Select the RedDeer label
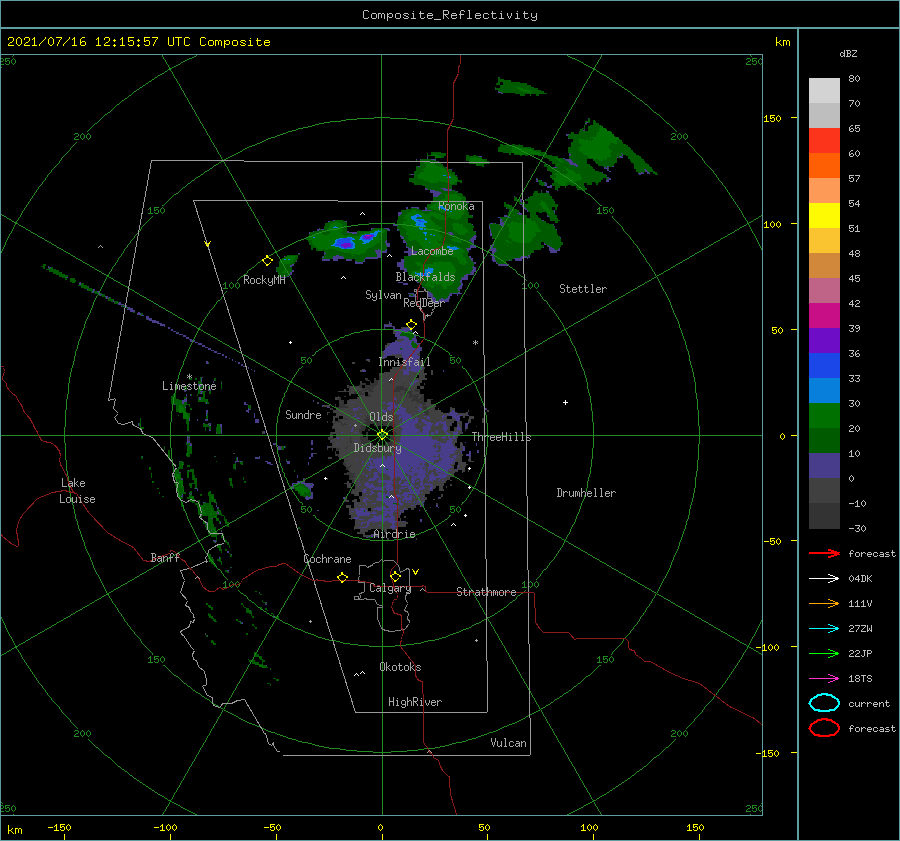Screen dimensions: 900x841 point(424,303)
